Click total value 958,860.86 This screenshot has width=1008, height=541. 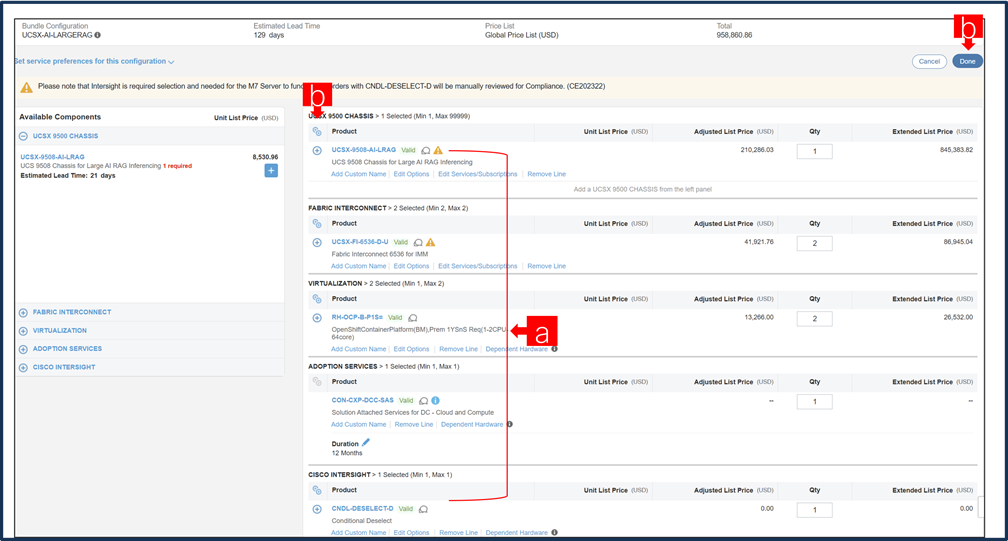coord(734,35)
